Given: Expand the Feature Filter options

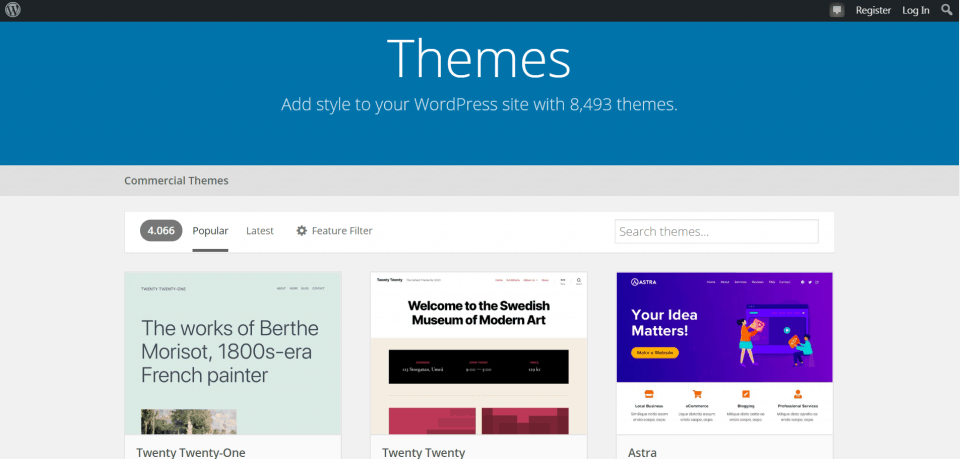Looking at the screenshot, I should point(342,231).
